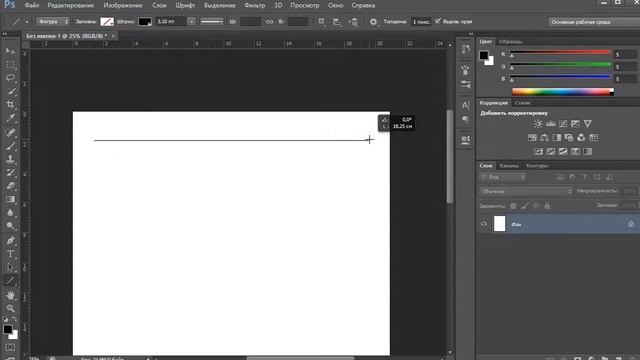Select the Crop tool
The height and width of the screenshot is (360, 640).
[11, 104]
